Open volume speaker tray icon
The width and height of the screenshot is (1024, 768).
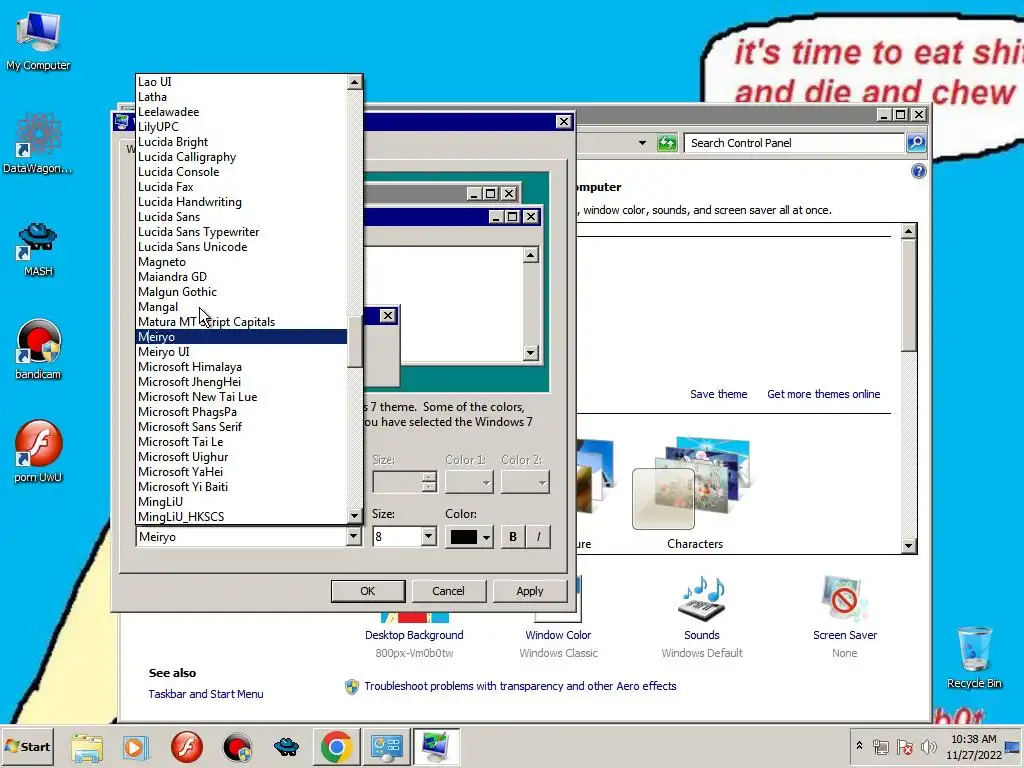pyautogui.click(x=928, y=746)
